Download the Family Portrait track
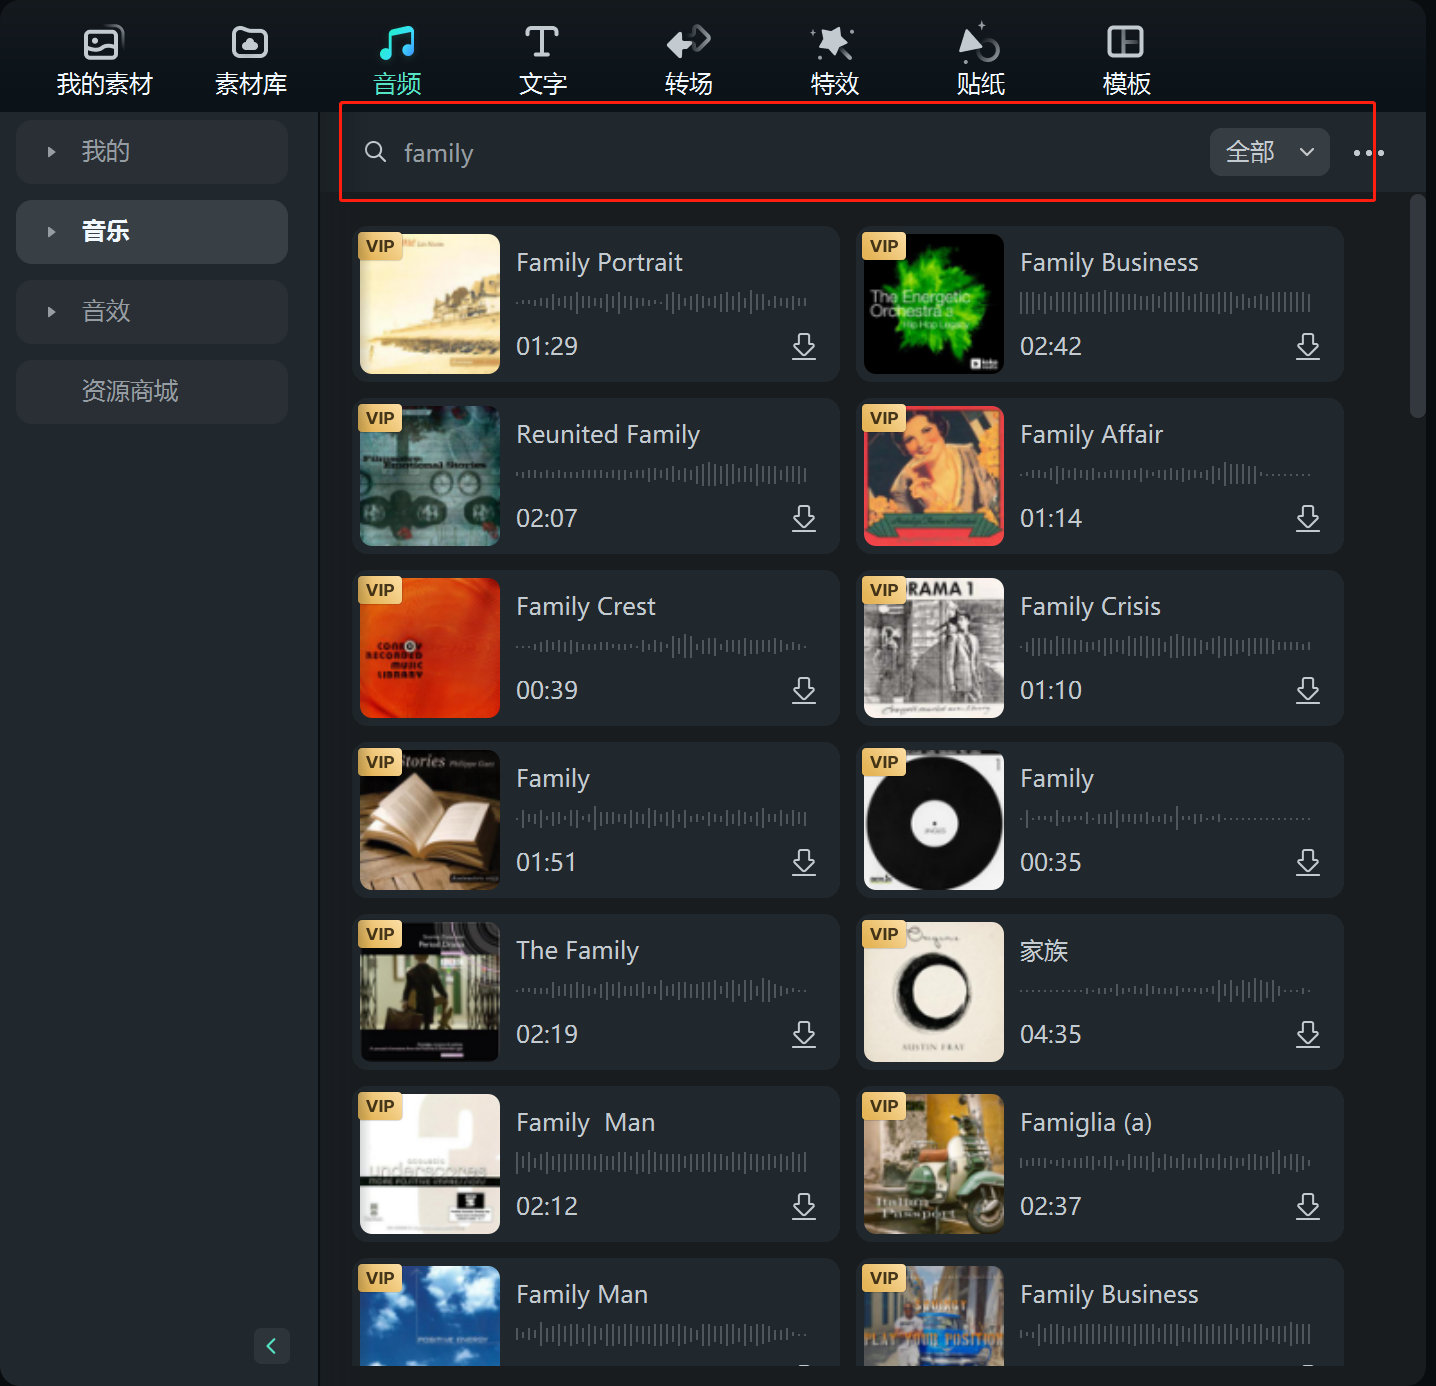The width and height of the screenshot is (1436, 1386). point(804,346)
